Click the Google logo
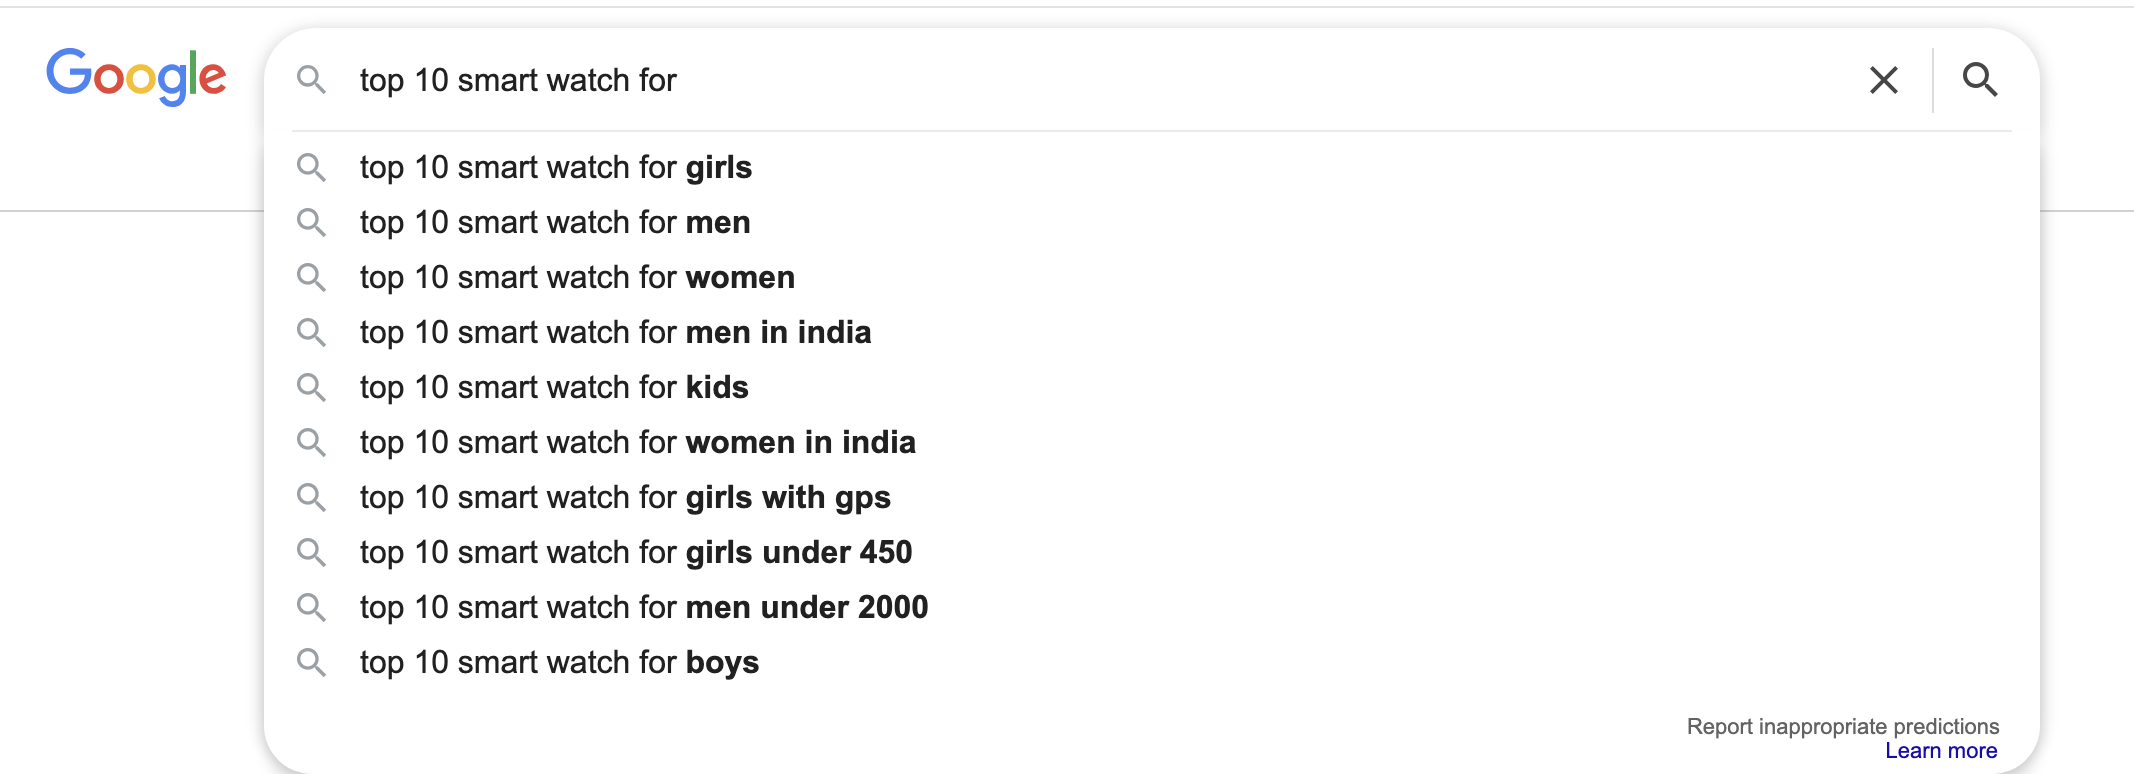The width and height of the screenshot is (2134, 774). [x=136, y=76]
